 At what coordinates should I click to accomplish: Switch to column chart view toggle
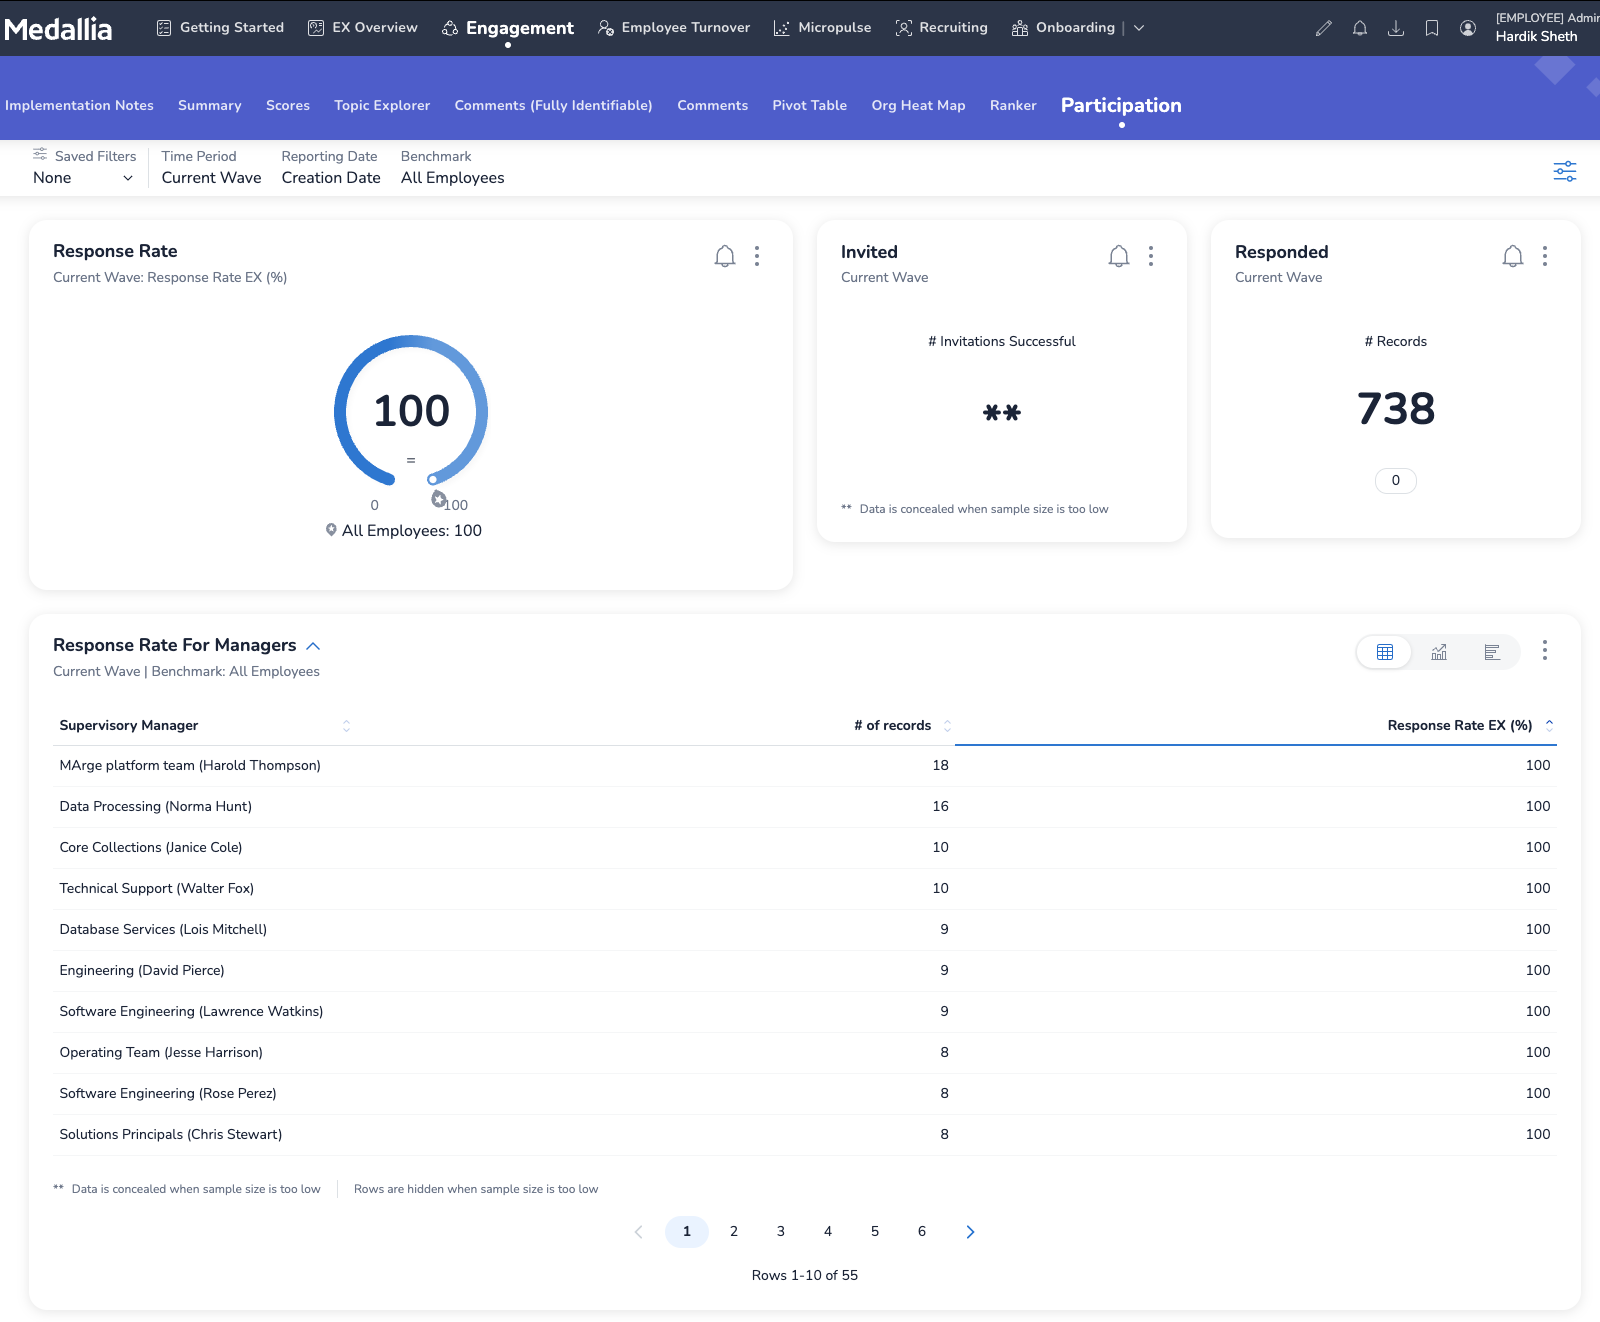[1438, 652]
